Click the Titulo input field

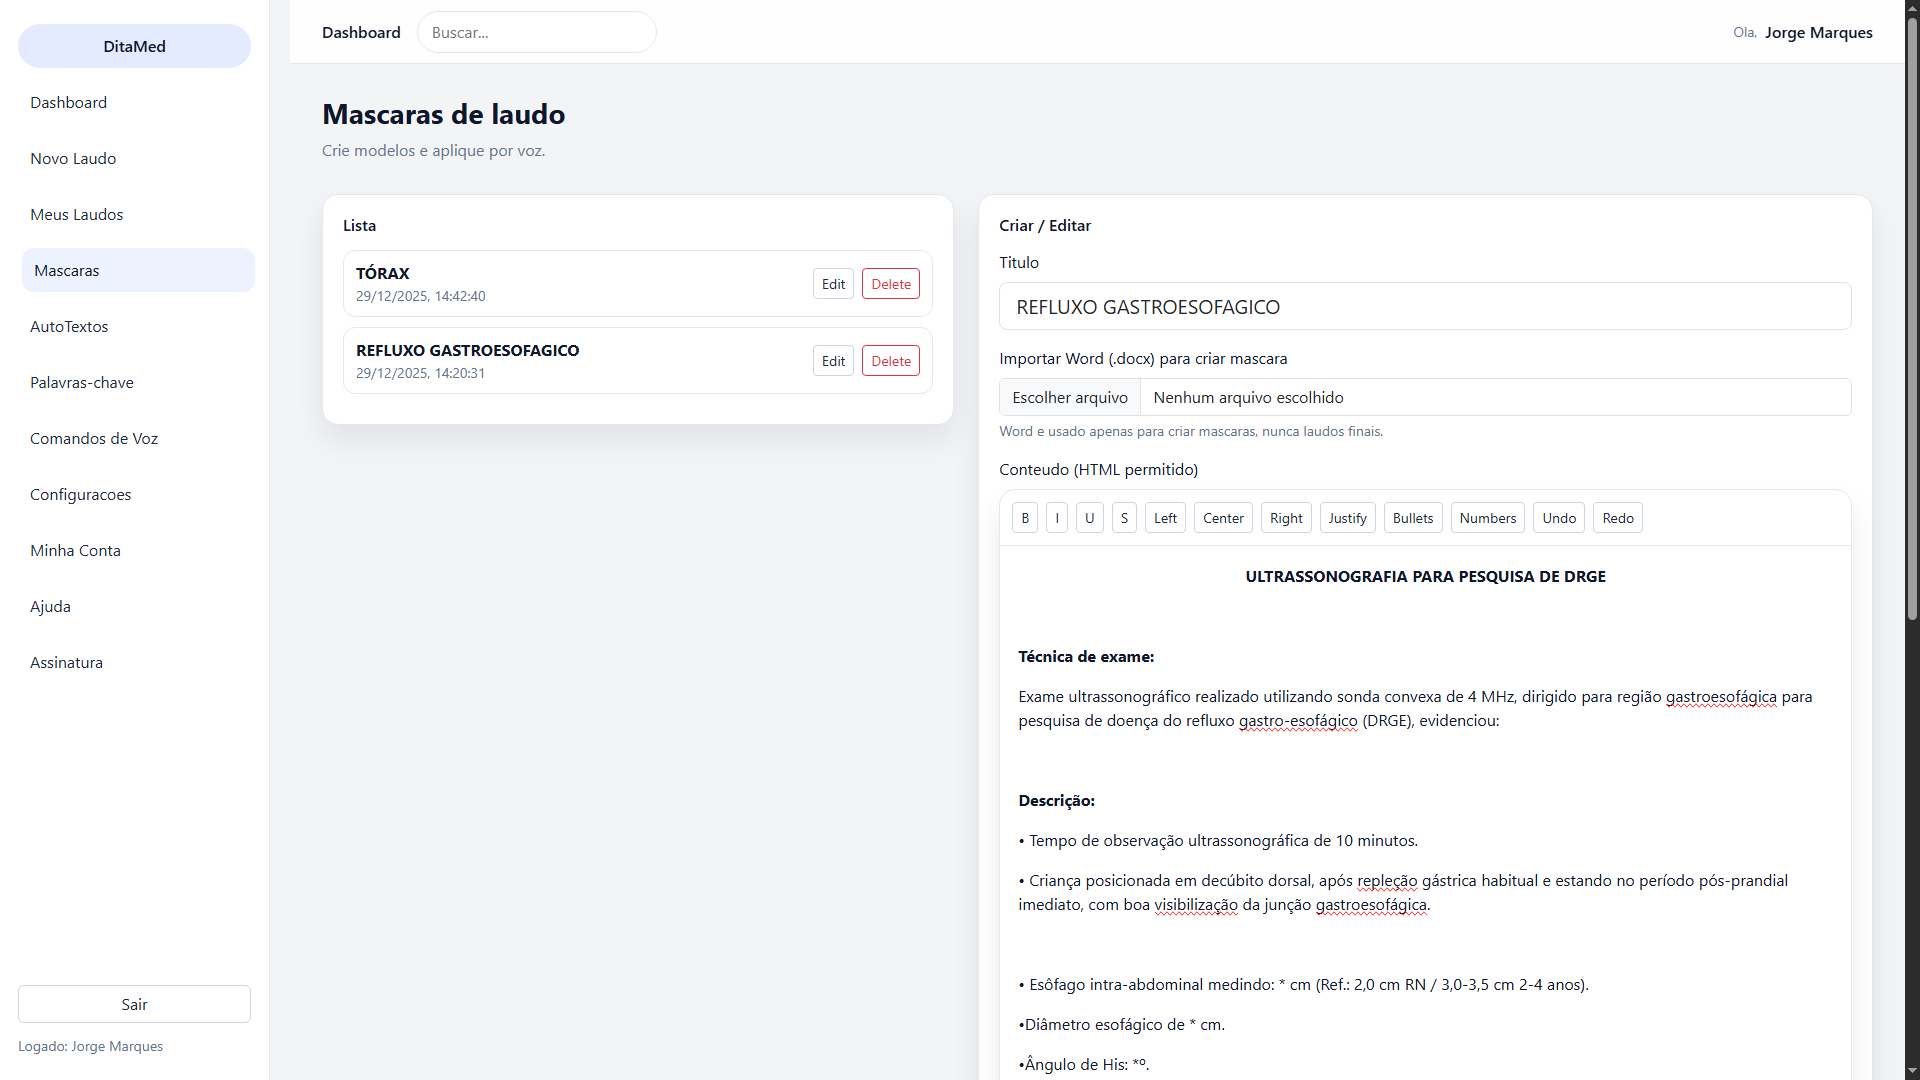click(1424, 307)
